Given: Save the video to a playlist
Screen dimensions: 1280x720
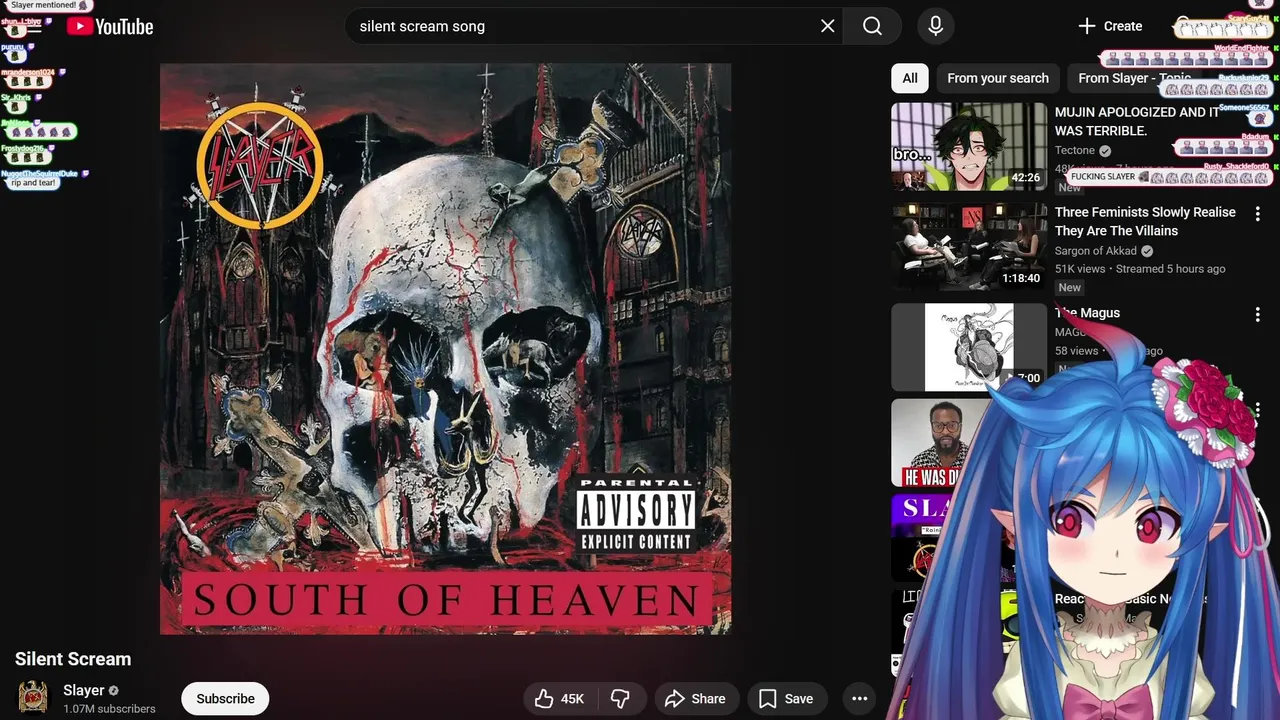Looking at the screenshot, I should pyautogui.click(x=785, y=699).
